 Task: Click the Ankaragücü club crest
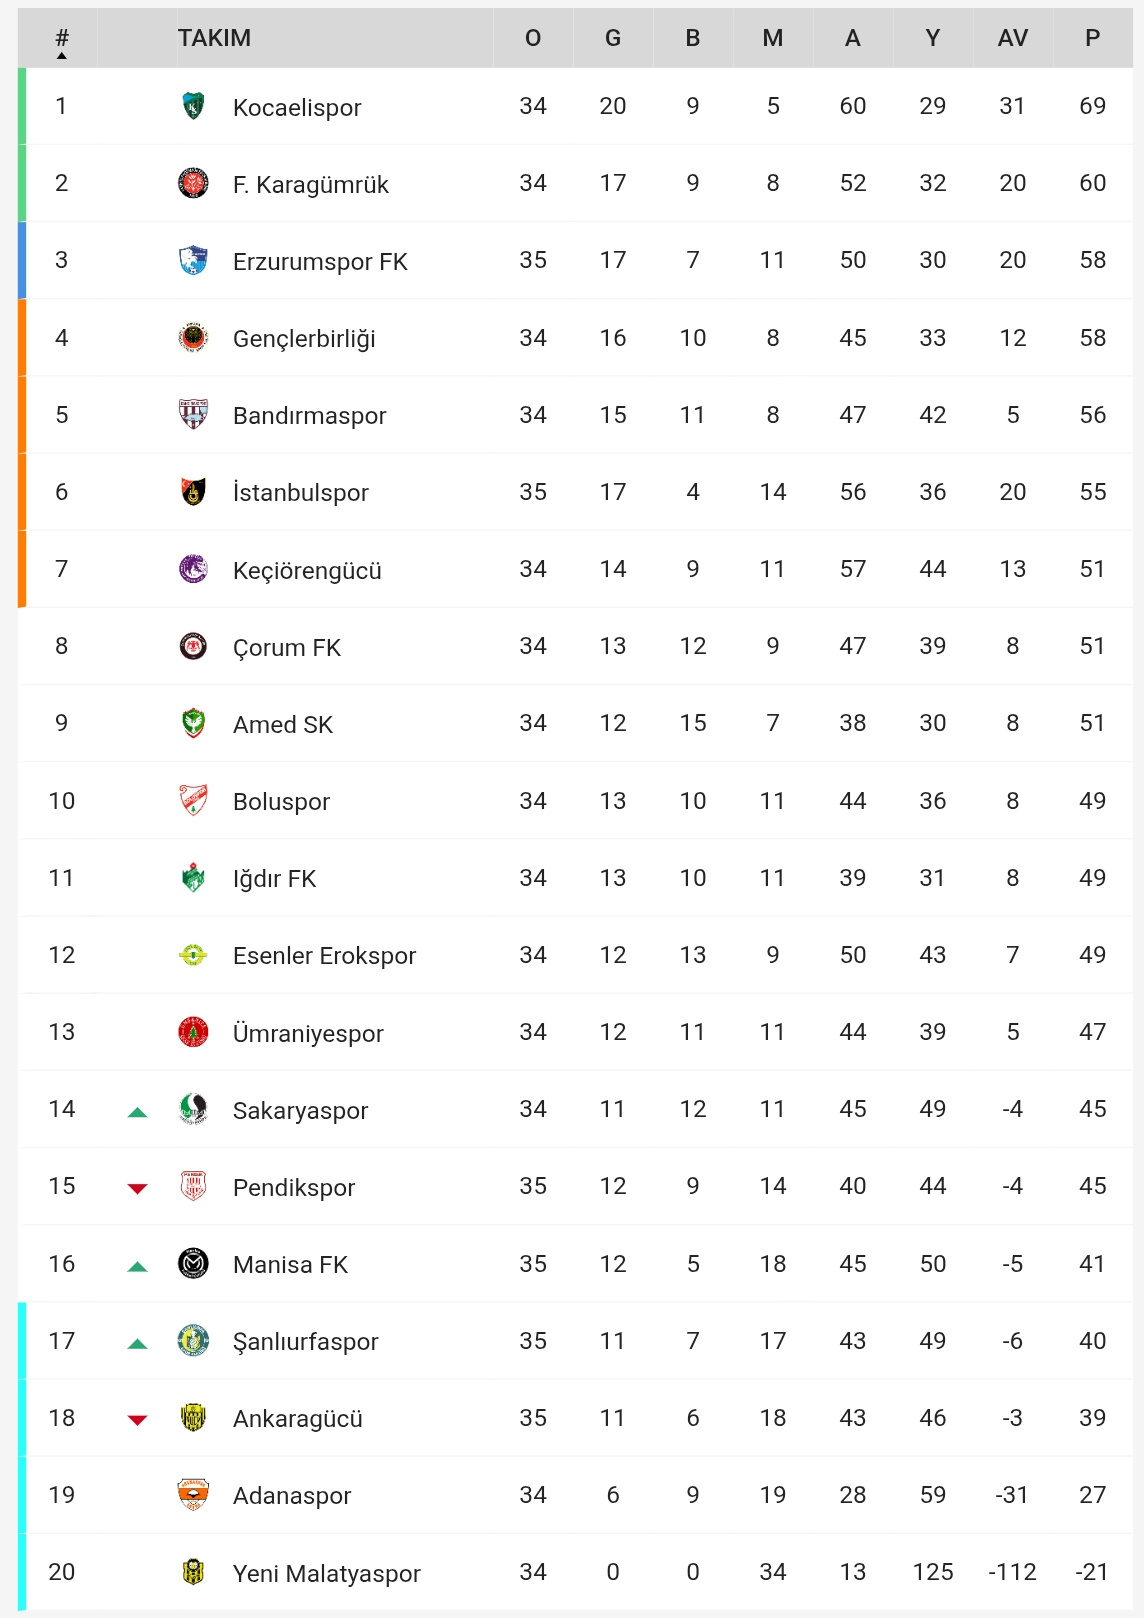point(193,1418)
